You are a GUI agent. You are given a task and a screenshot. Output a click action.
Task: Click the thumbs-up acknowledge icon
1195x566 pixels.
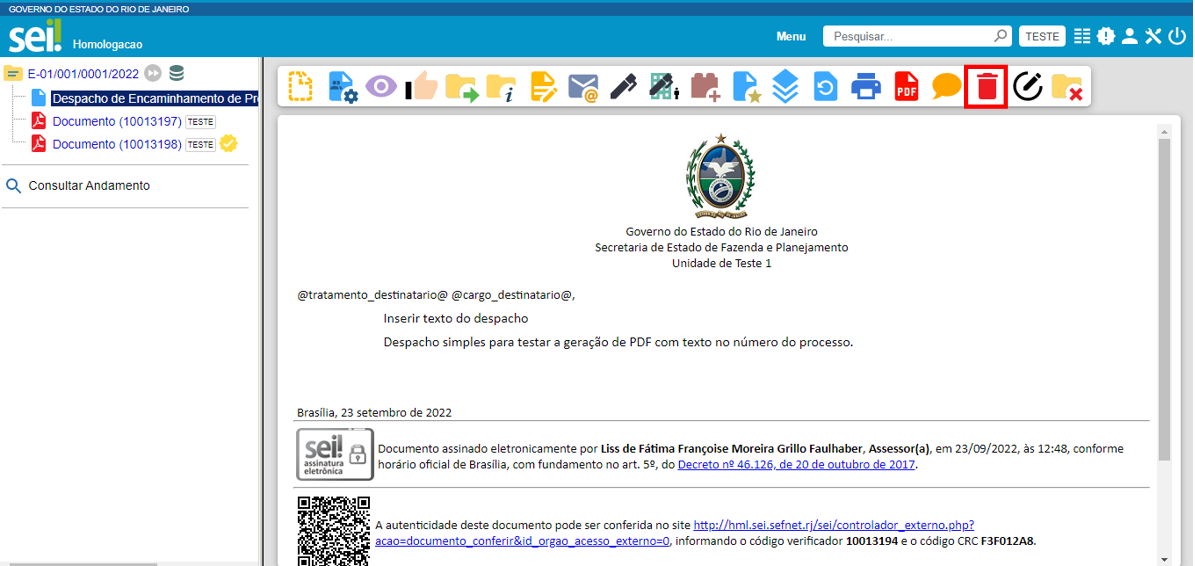click(421, 87)
